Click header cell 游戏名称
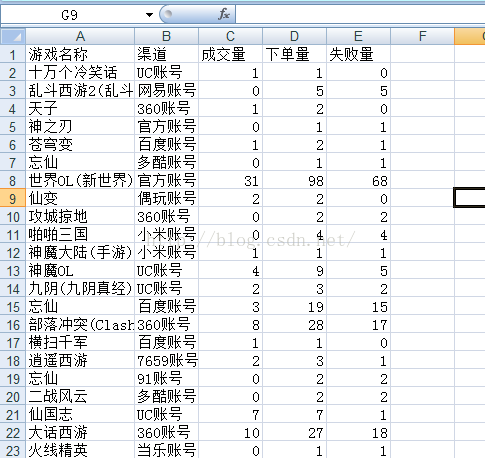This screenshot has height=458, width=485. (80, 54)
